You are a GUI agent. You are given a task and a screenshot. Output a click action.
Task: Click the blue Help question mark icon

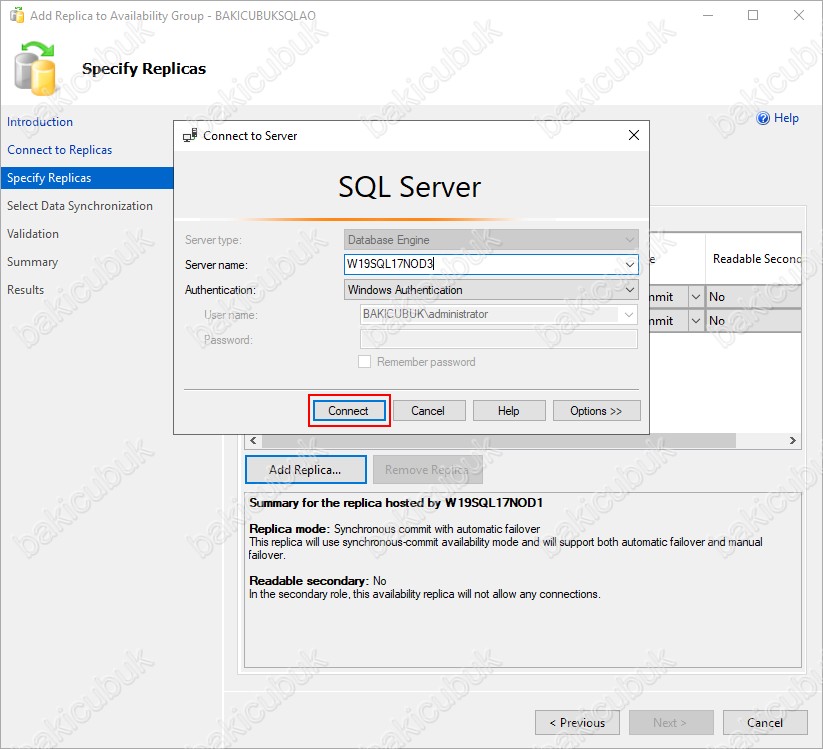click(763, 118)
